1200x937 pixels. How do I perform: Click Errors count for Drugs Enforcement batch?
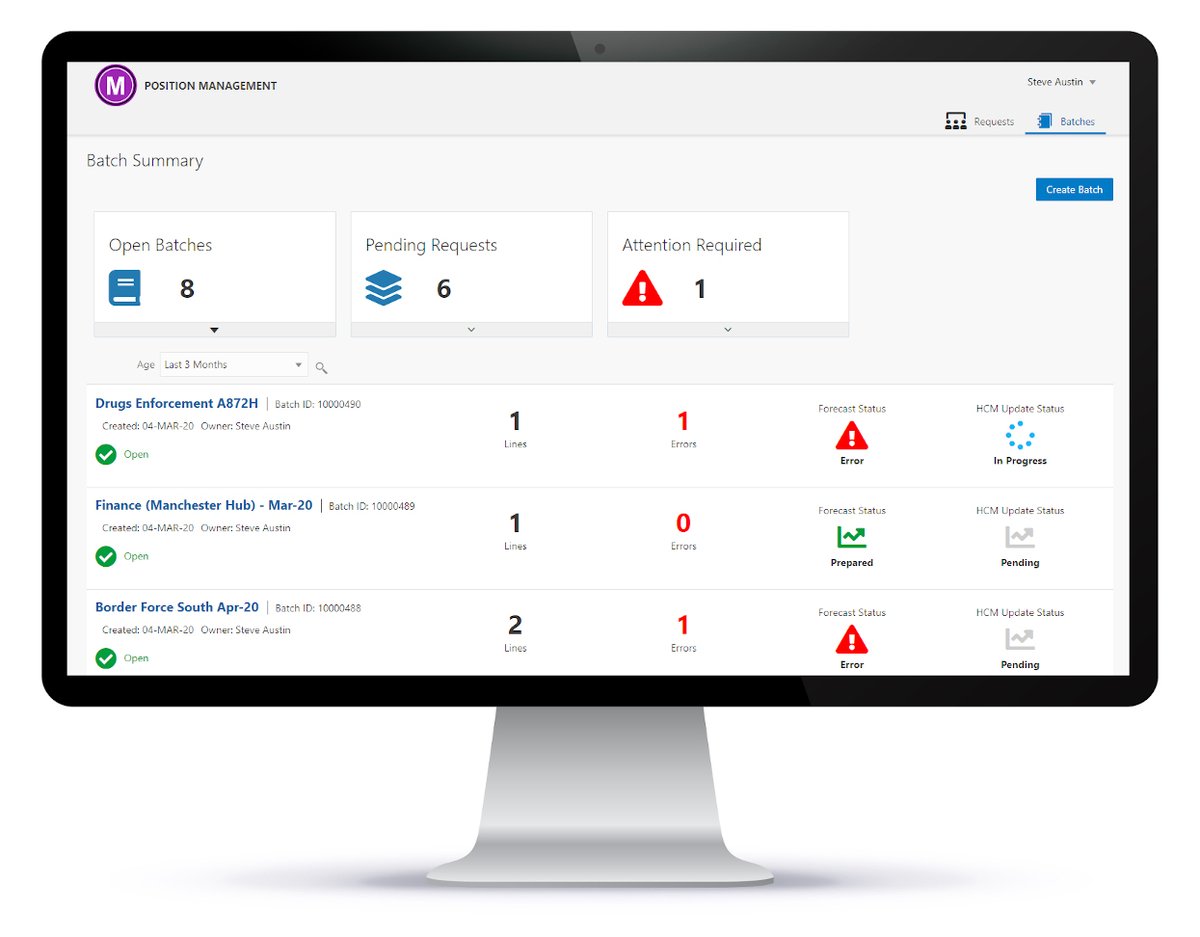point(684,421)
